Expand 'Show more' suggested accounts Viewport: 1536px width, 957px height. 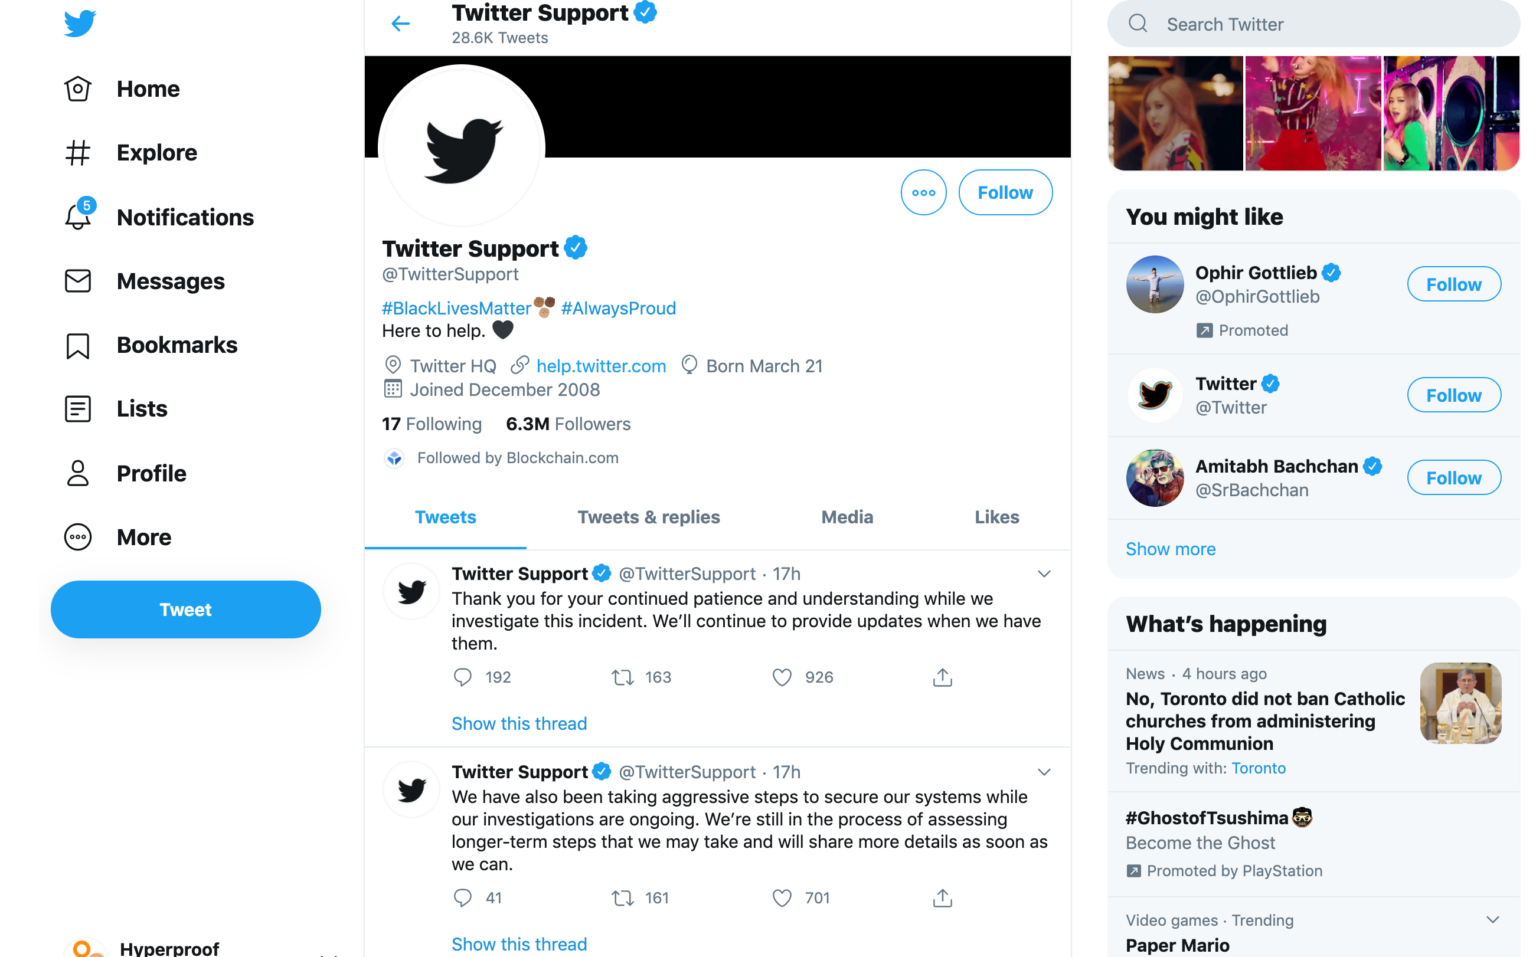pyautogui.click(x=1170, y=549)
